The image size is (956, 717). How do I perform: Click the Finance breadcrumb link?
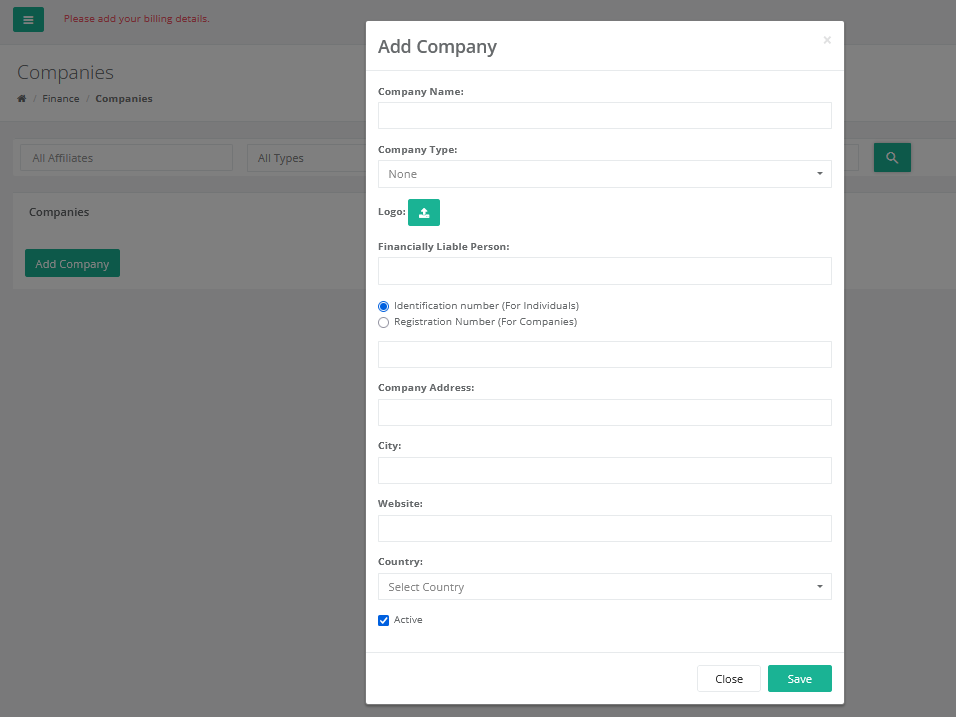(x=60, y=99)
